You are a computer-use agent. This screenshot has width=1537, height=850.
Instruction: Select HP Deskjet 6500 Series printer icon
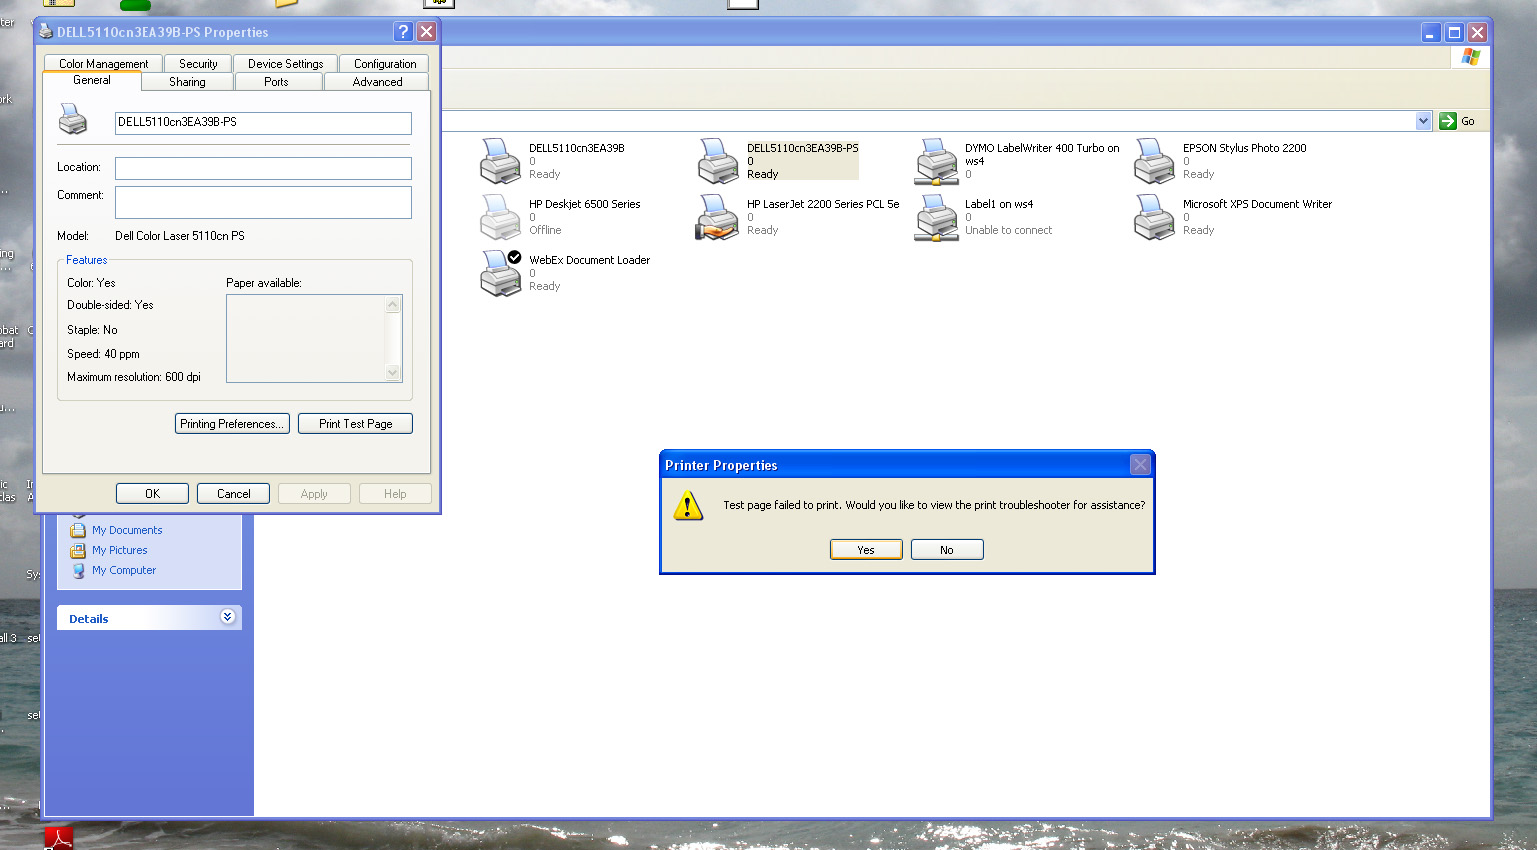click(500, 217)
